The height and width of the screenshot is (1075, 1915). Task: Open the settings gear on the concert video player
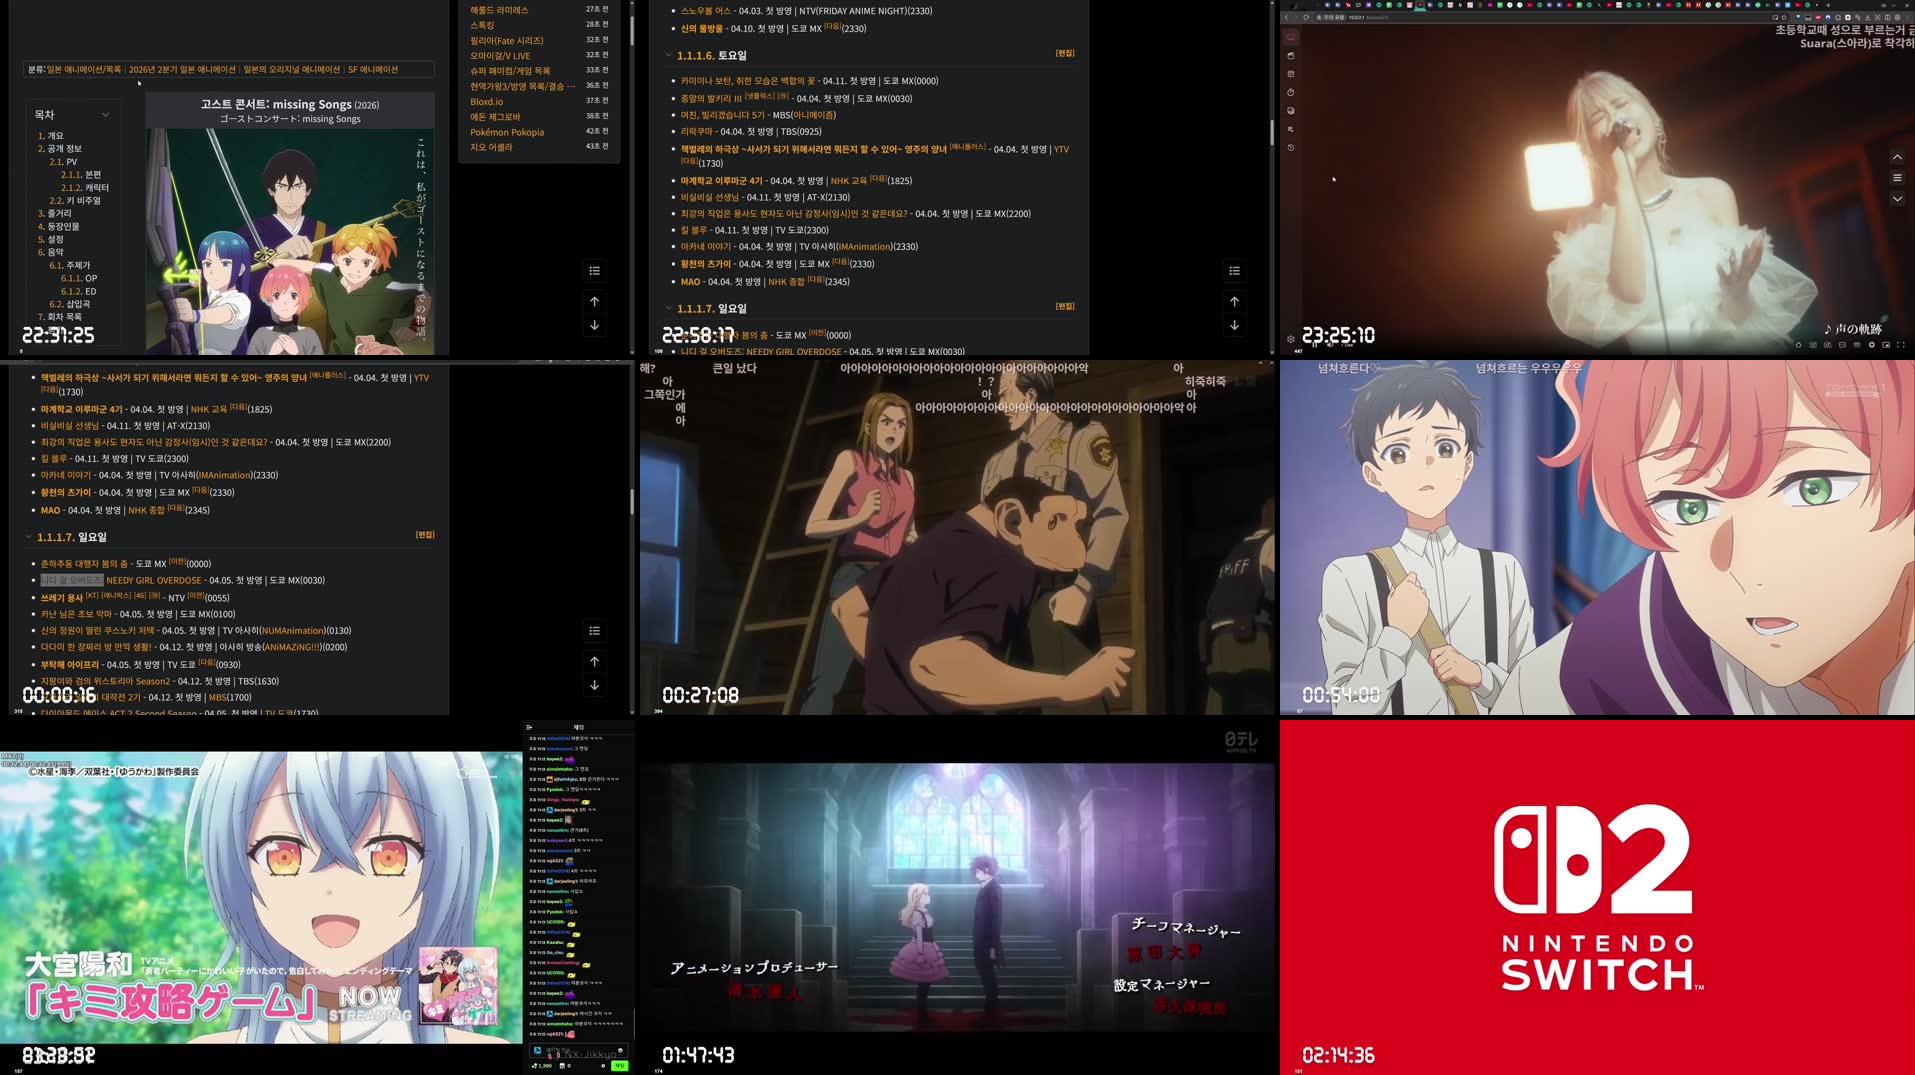(1872, 345)
